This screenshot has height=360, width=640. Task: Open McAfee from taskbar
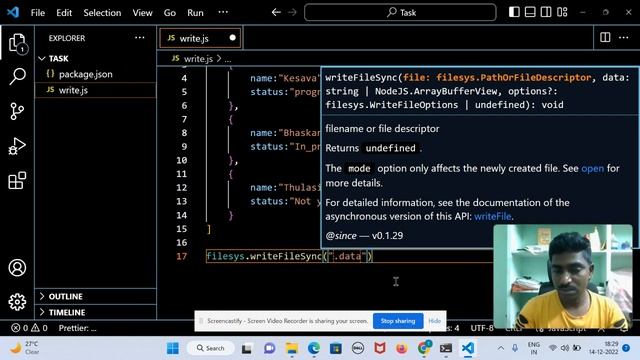[380, 349]
